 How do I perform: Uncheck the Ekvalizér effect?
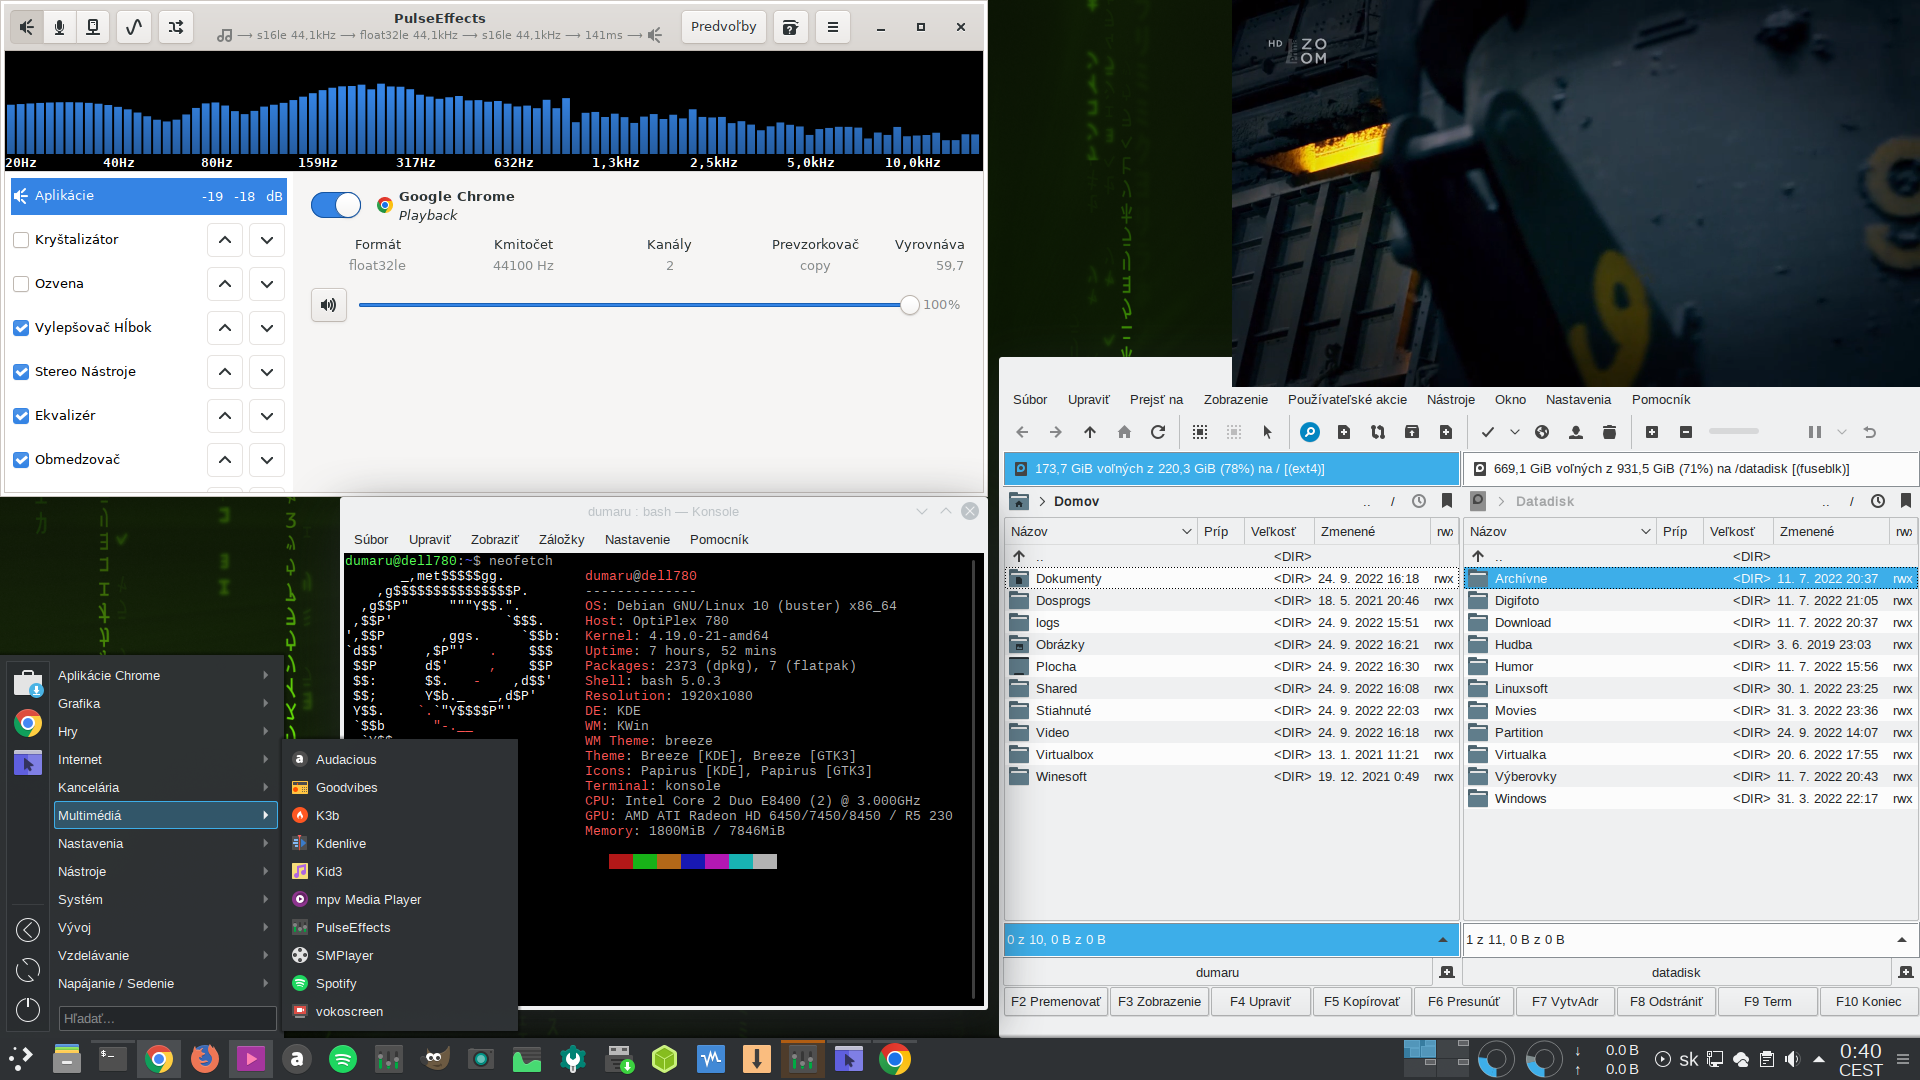pos(21,416)
